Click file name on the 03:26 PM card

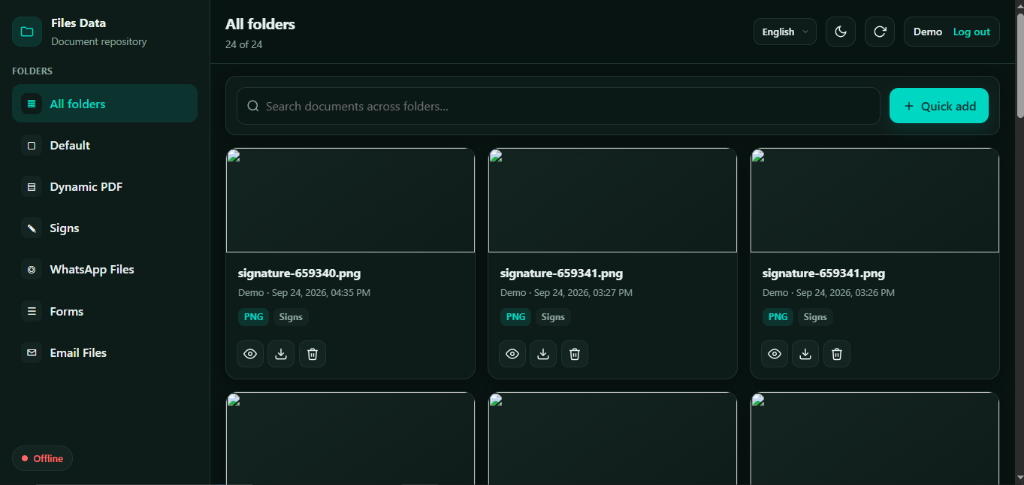click(x=824, y=273)
